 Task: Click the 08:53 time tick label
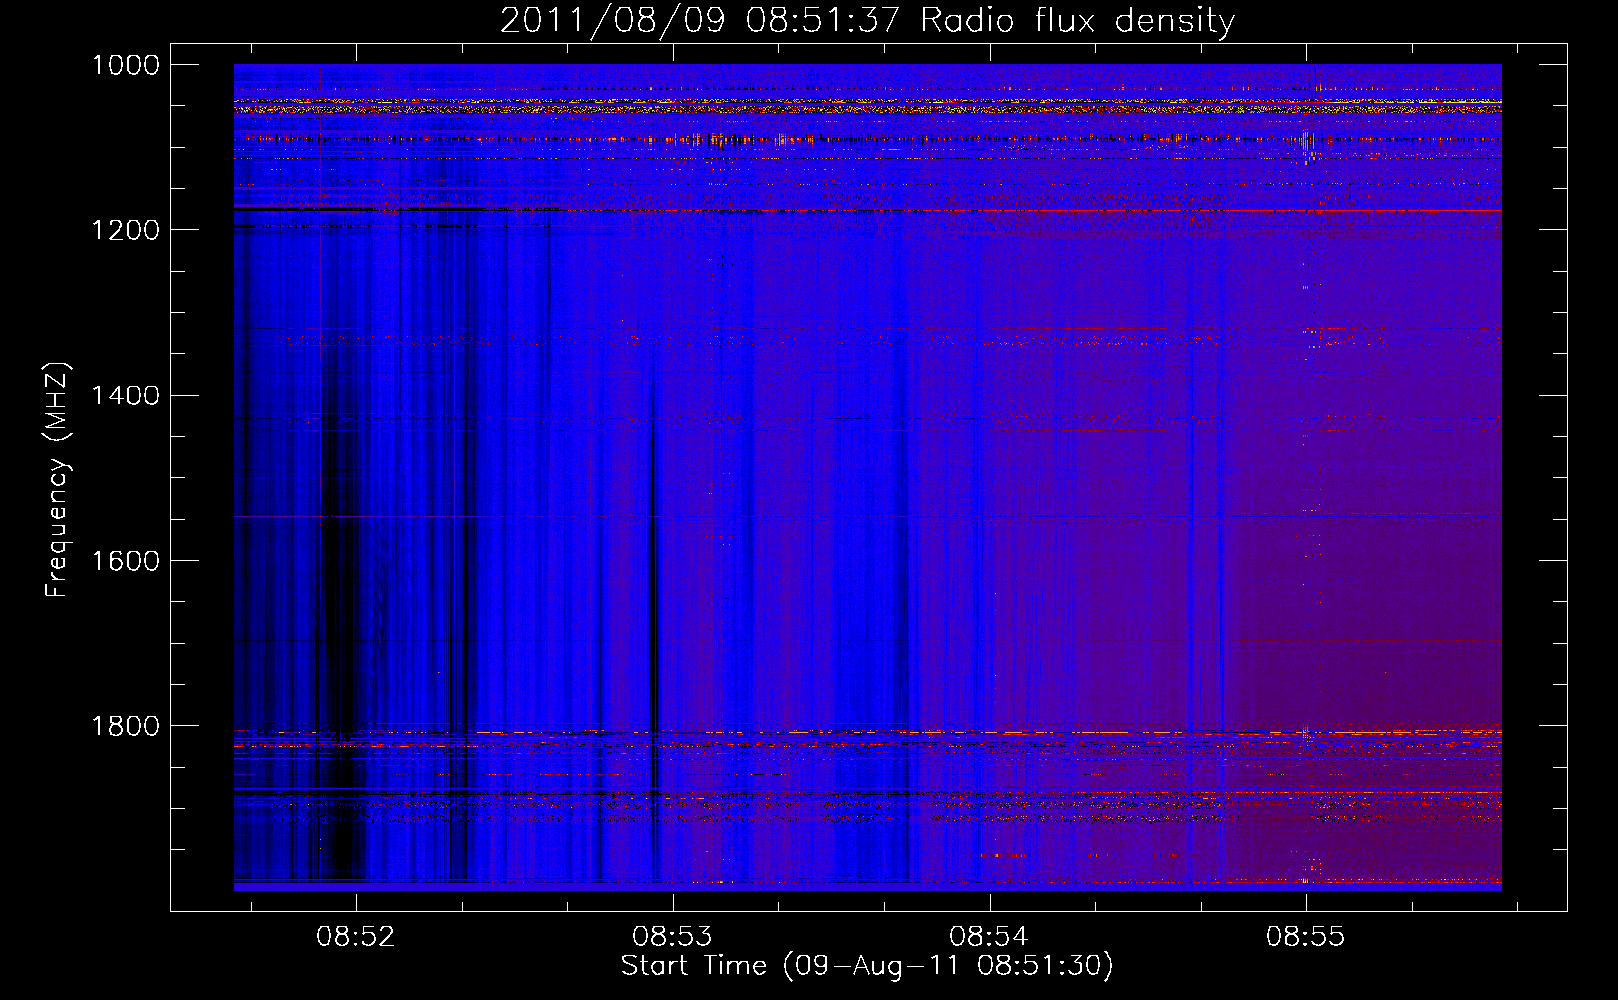(x=673, y=936)
